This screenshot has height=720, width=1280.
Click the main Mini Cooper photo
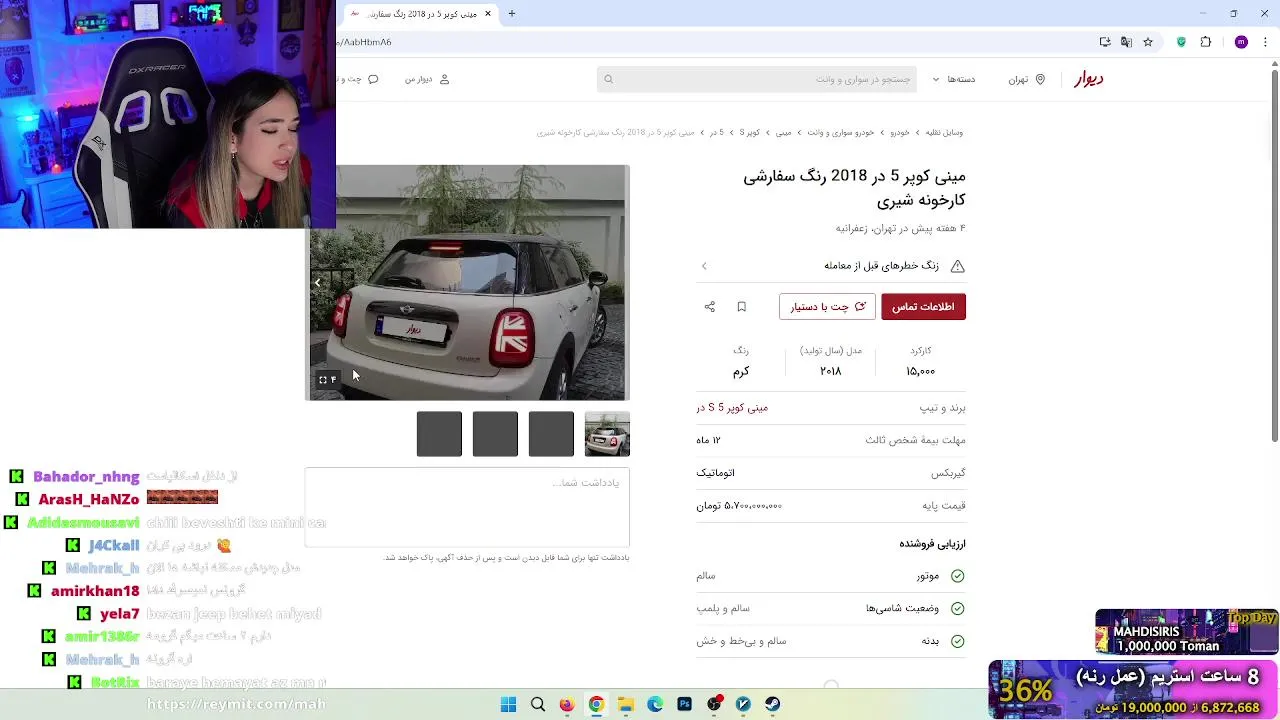tap(468, 283)
